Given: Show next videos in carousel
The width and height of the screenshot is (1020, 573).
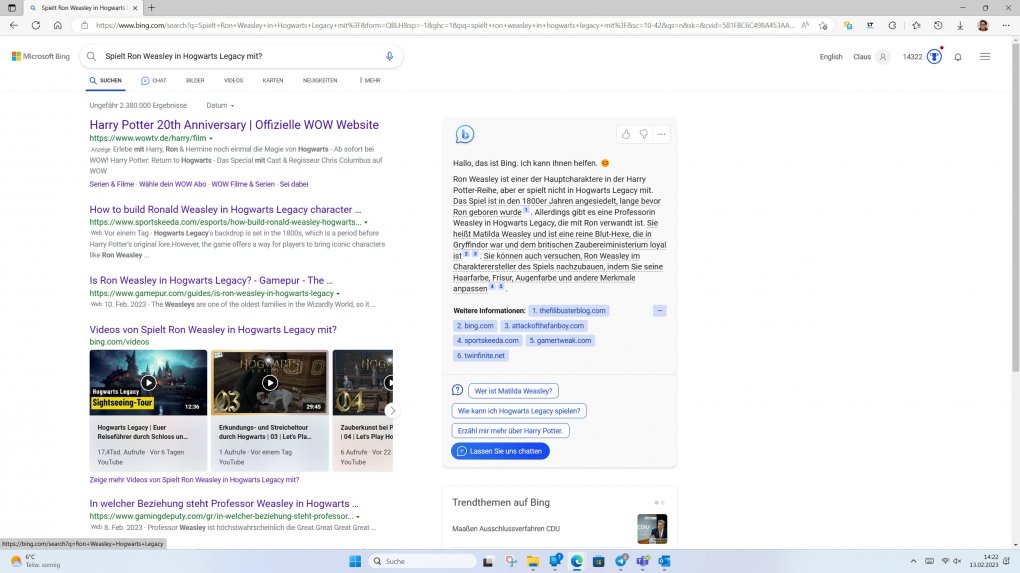Looking at the screenshot, I should [x=392, y=410].
